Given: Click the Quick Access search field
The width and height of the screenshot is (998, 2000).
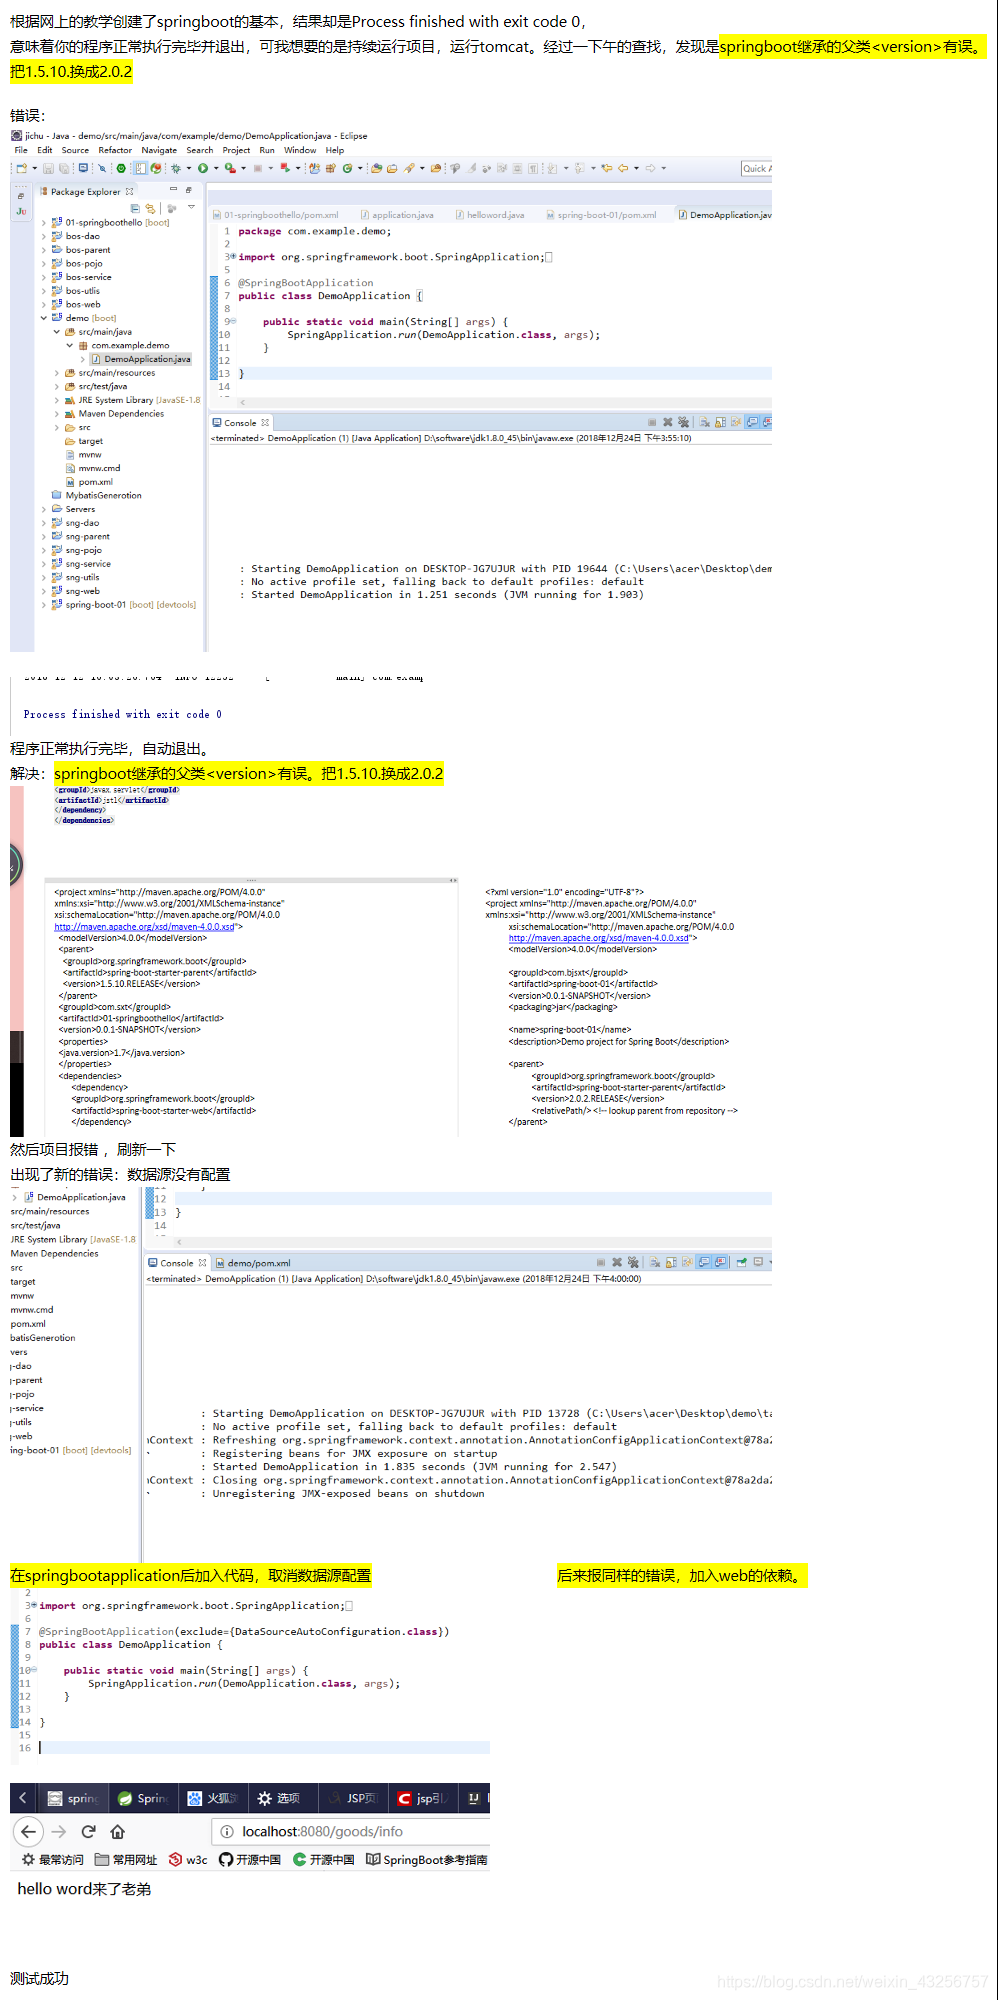Looking at the screenshot, I should (x=756, y=168).
